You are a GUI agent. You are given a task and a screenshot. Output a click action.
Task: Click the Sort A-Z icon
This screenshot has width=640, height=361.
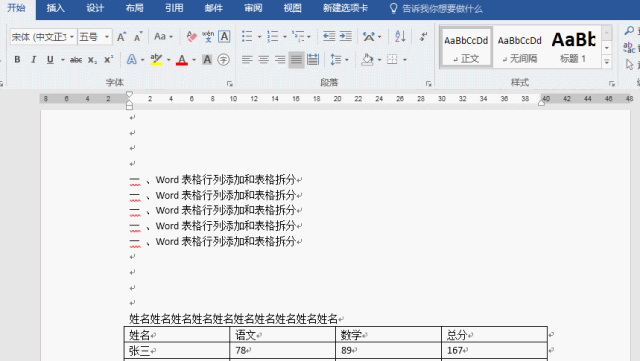[400, 37]
